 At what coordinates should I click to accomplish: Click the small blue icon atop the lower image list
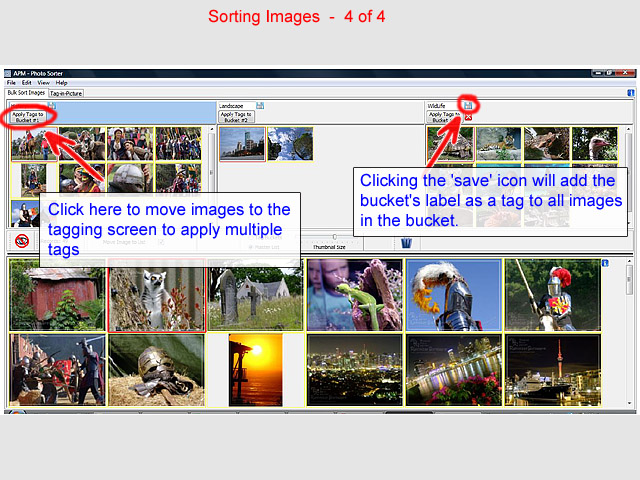coord(605,263)
